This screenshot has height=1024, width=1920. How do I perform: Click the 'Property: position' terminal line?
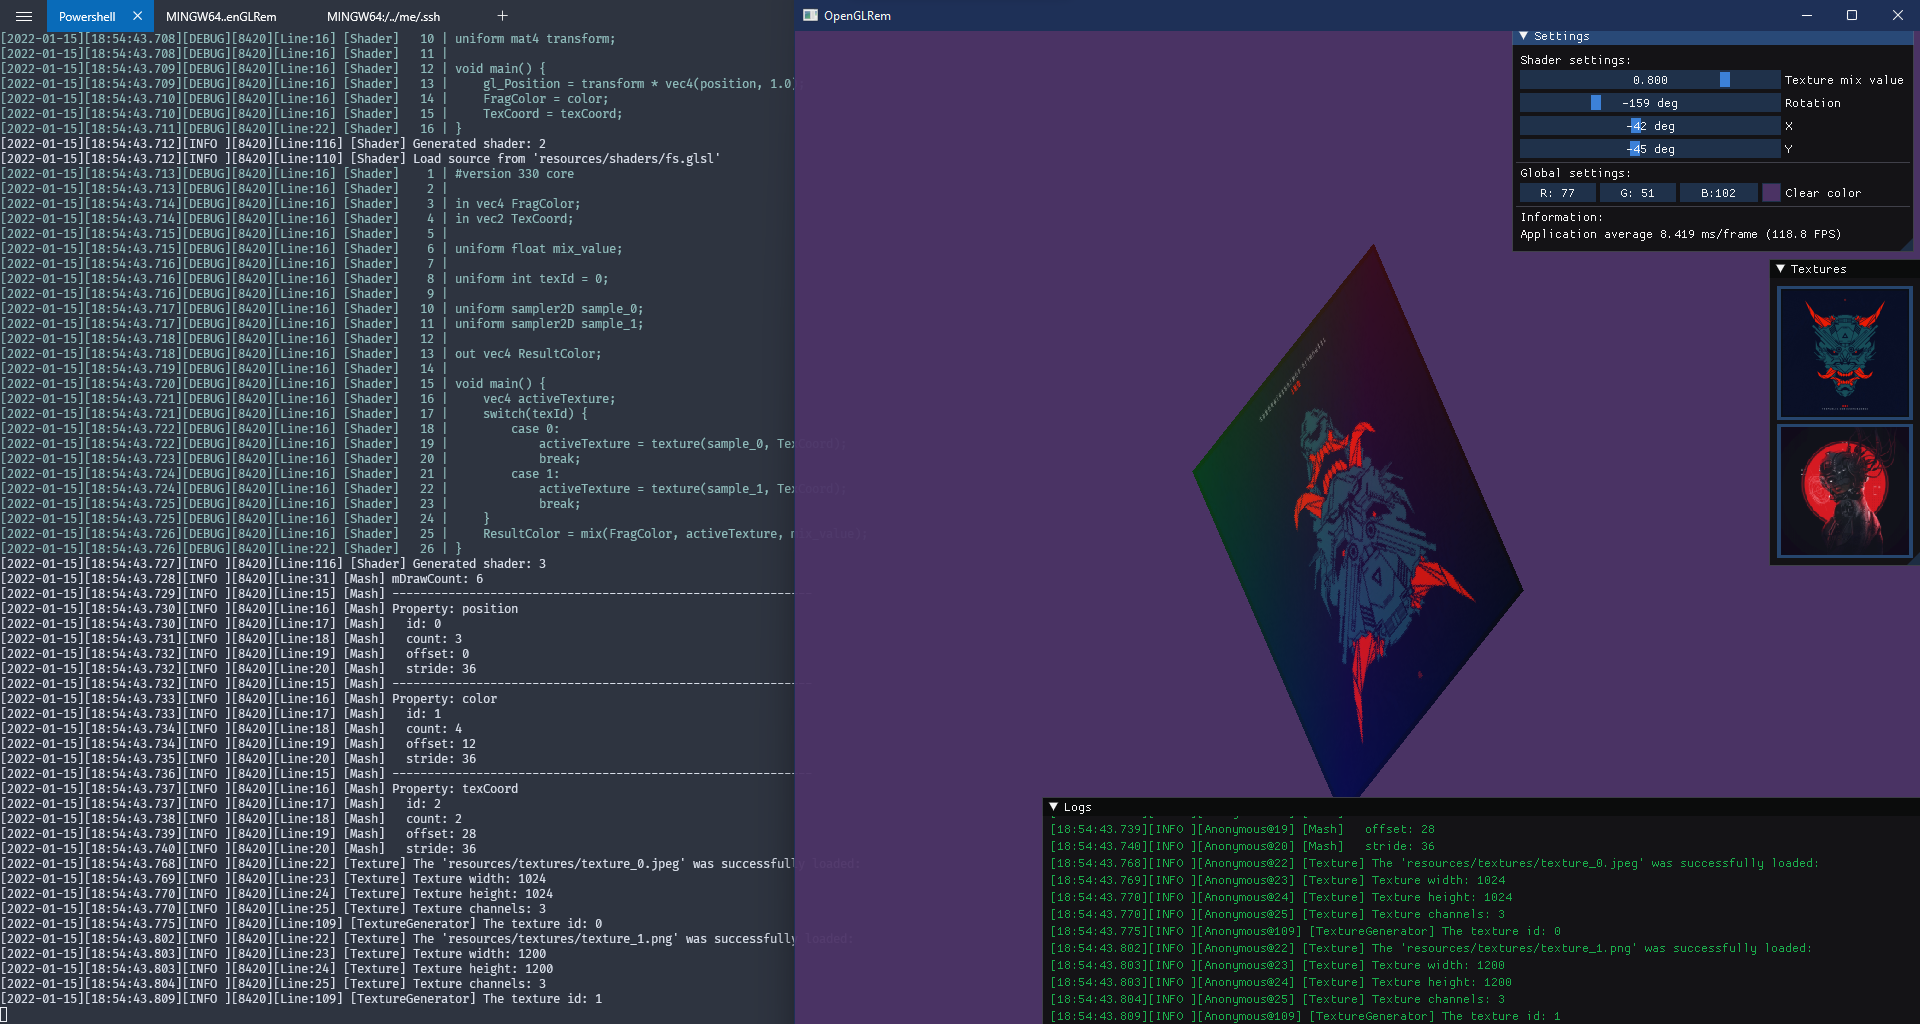click(x=259, y=609)
